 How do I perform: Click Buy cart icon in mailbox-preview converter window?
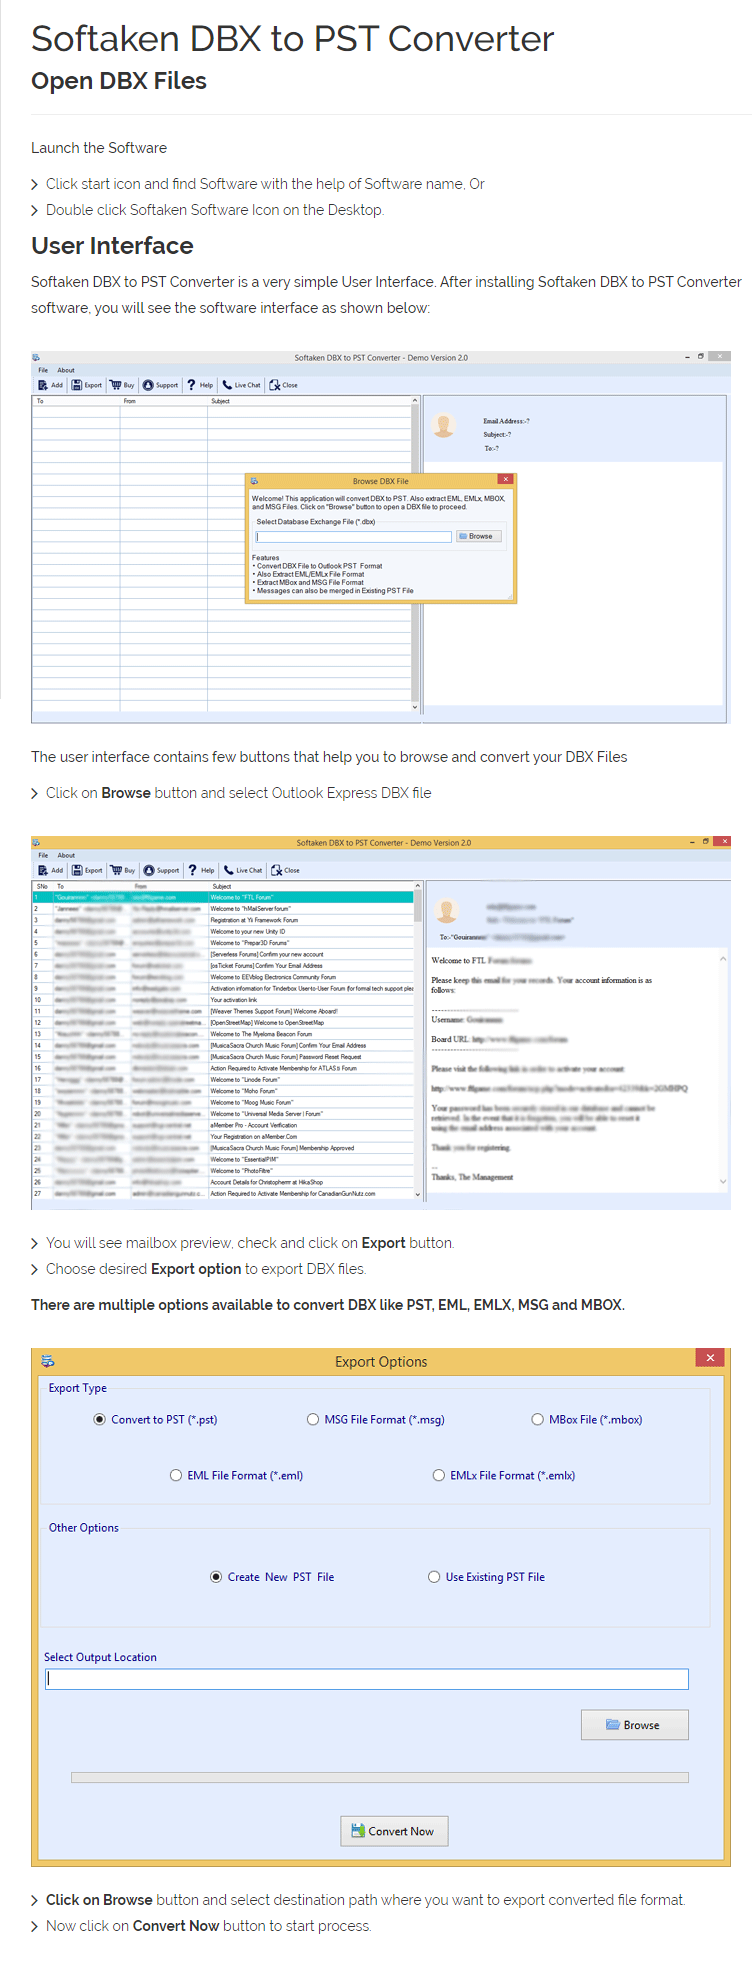(x=116, y=870)
